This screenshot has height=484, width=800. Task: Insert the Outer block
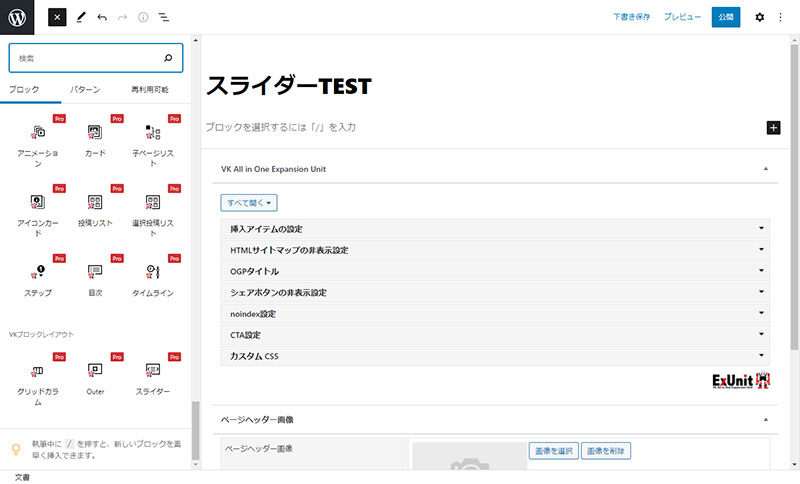(x=95, y=377)
